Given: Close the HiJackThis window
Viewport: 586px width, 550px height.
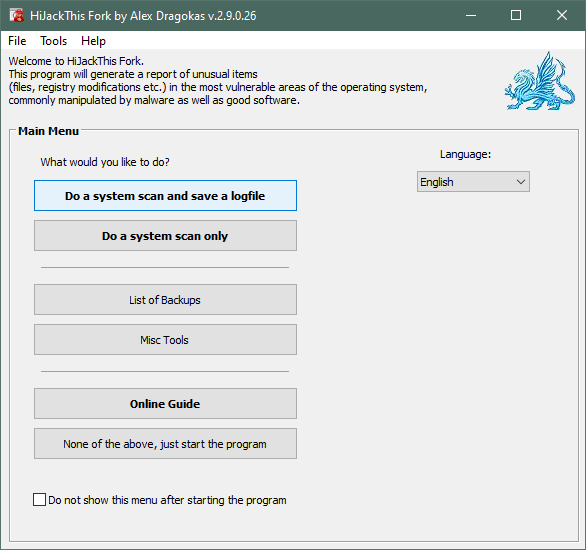Looking at the screenshot, I should pos(562,15).
